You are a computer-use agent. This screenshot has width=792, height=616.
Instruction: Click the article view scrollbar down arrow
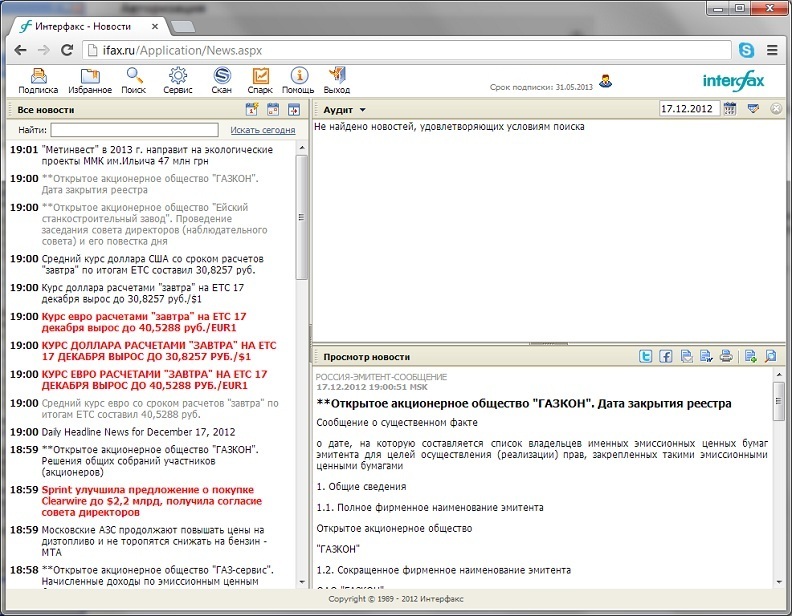tap(778, 582)
